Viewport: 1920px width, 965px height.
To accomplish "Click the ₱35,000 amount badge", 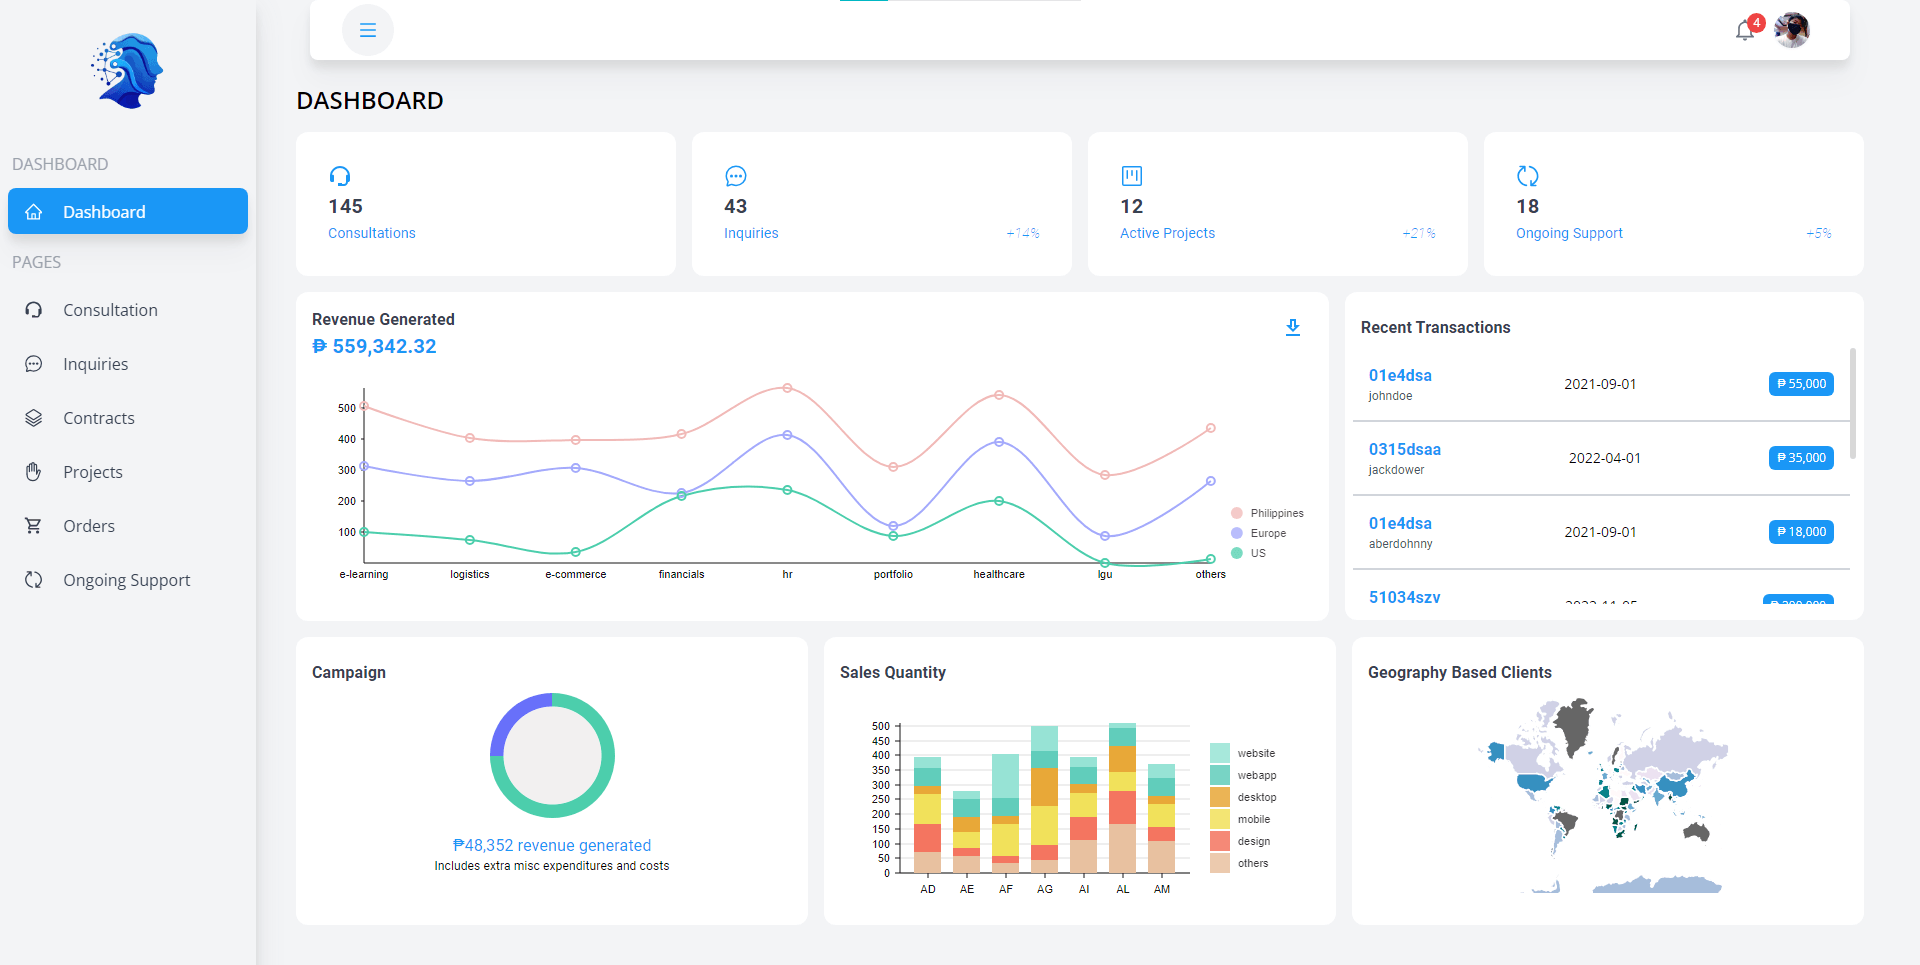I will coord(1801,458).
